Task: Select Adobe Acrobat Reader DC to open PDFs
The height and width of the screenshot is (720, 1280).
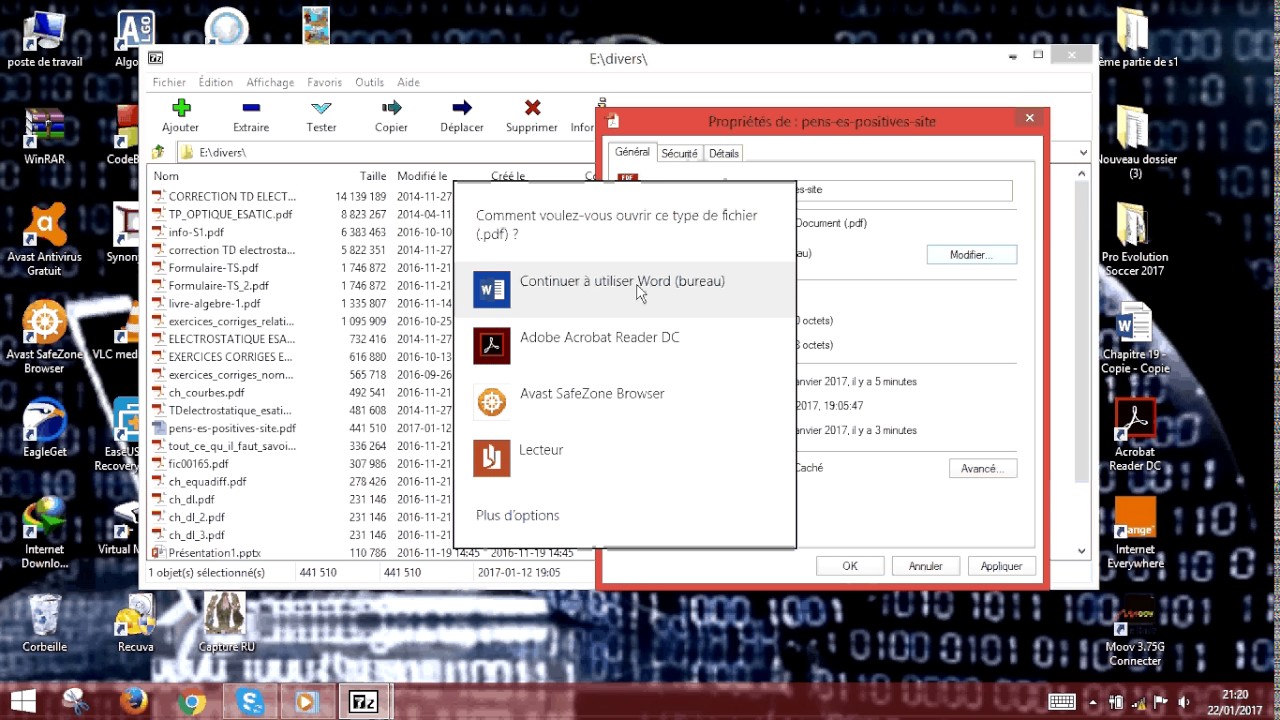Action: 625,346
